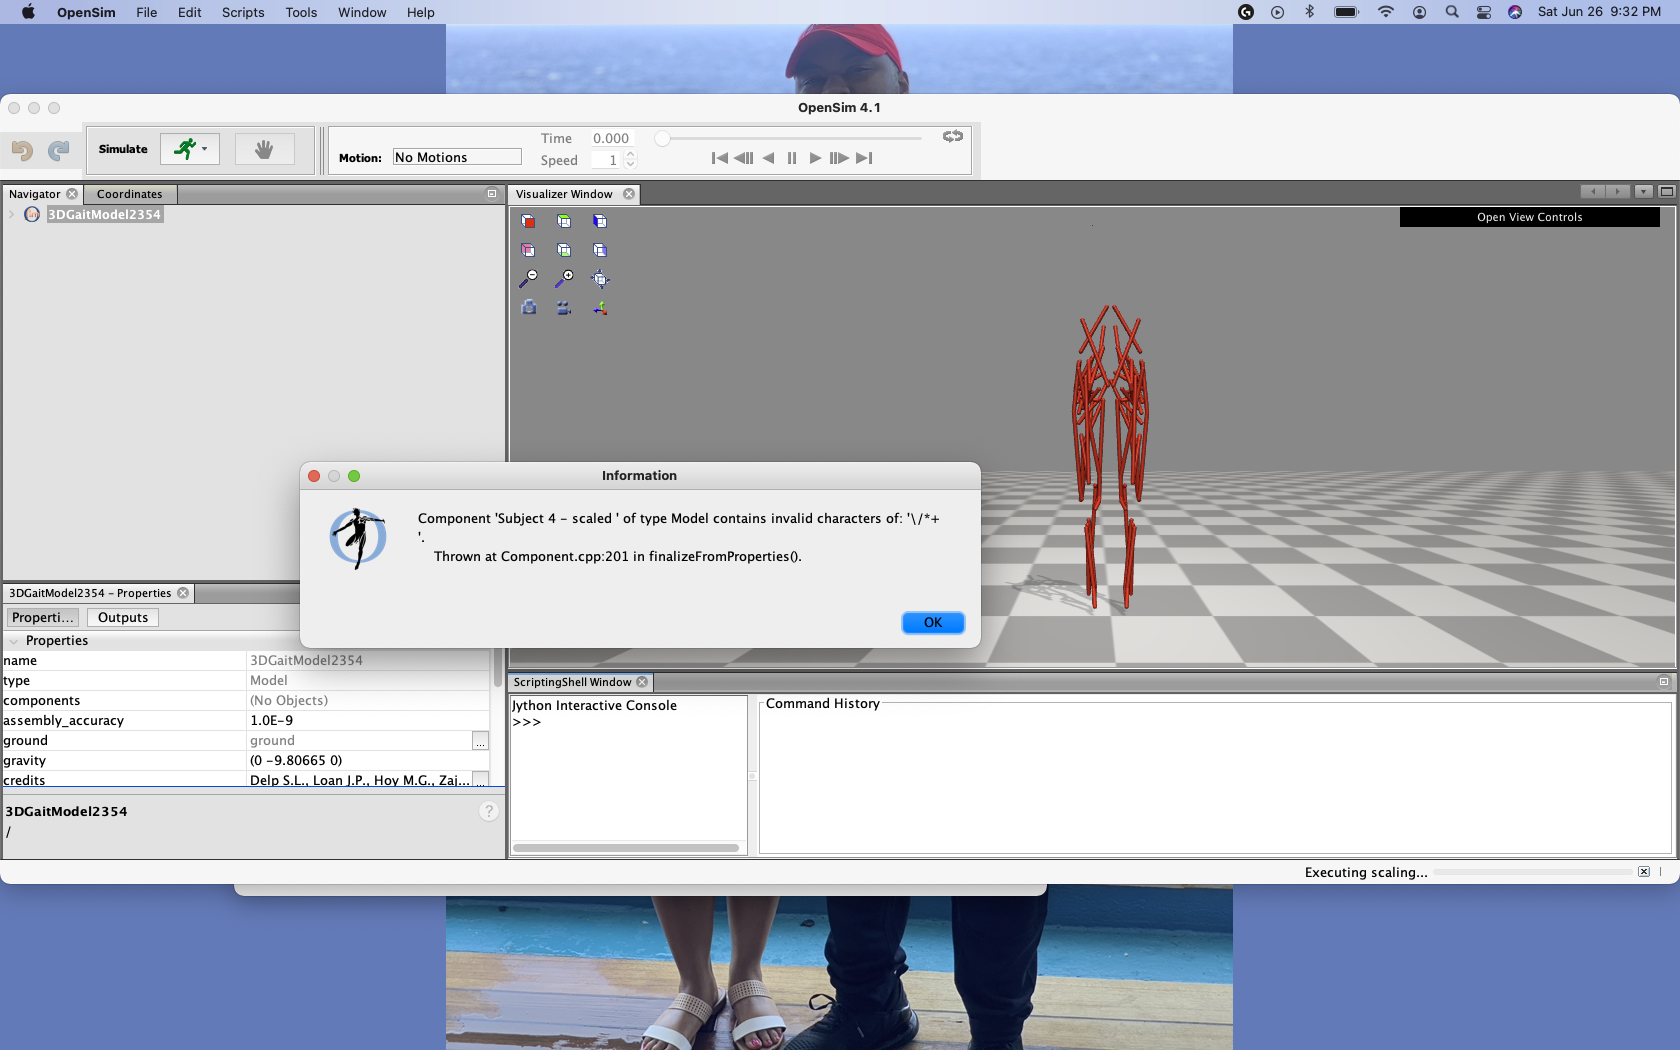Viewport: 1680px width, 1050px height.
Task: Click the Jython console prompt
Action: coord(527,722)
